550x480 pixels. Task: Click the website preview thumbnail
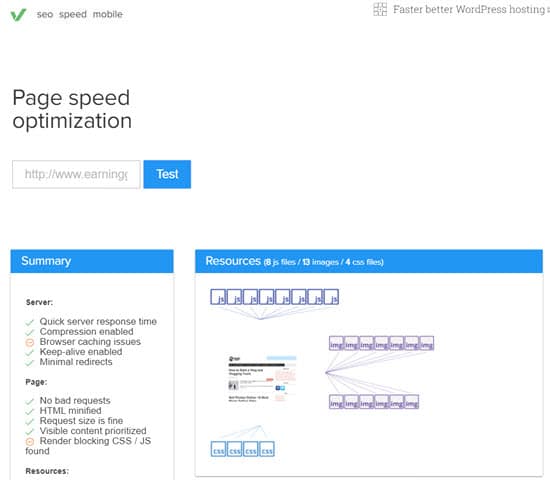pos(262,379)
